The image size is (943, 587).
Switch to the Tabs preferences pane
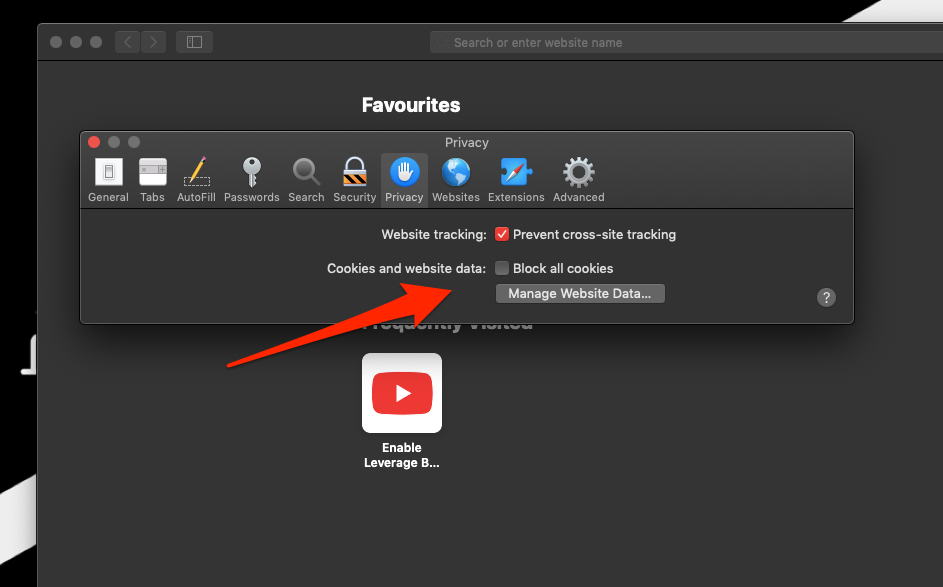click(152, 179)
